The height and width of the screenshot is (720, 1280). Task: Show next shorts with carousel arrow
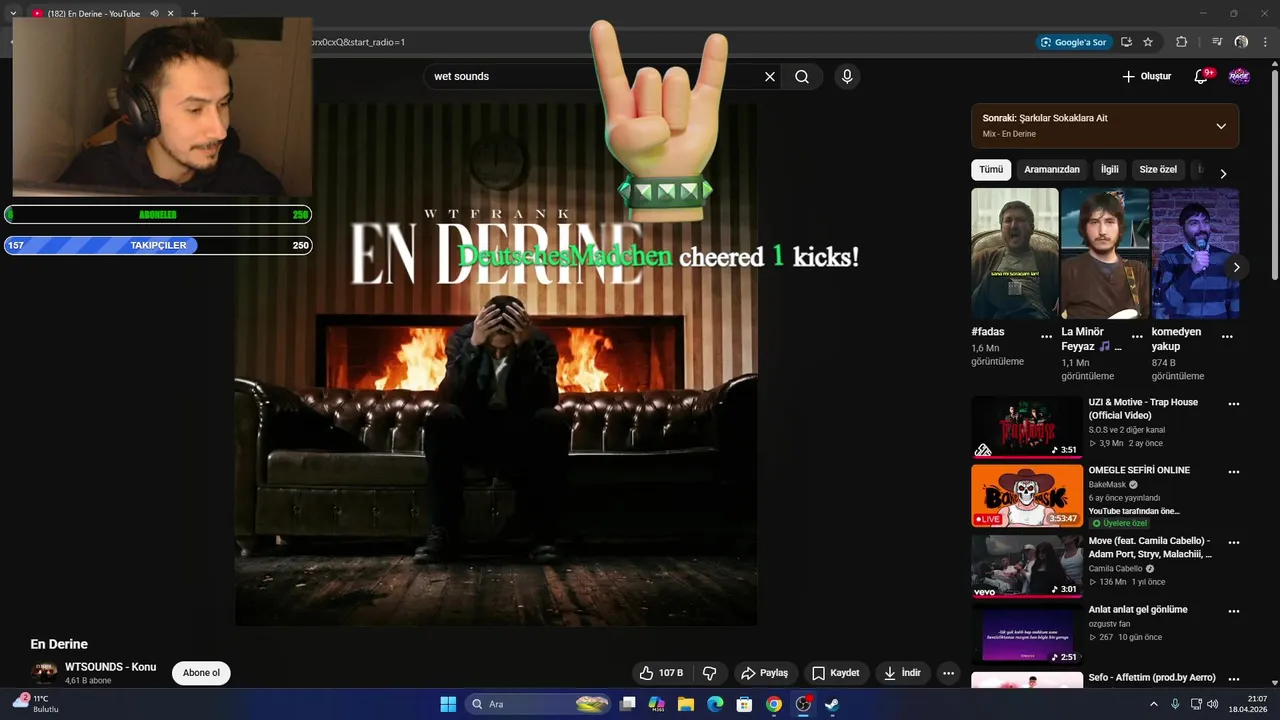(x=1237, y=267)
